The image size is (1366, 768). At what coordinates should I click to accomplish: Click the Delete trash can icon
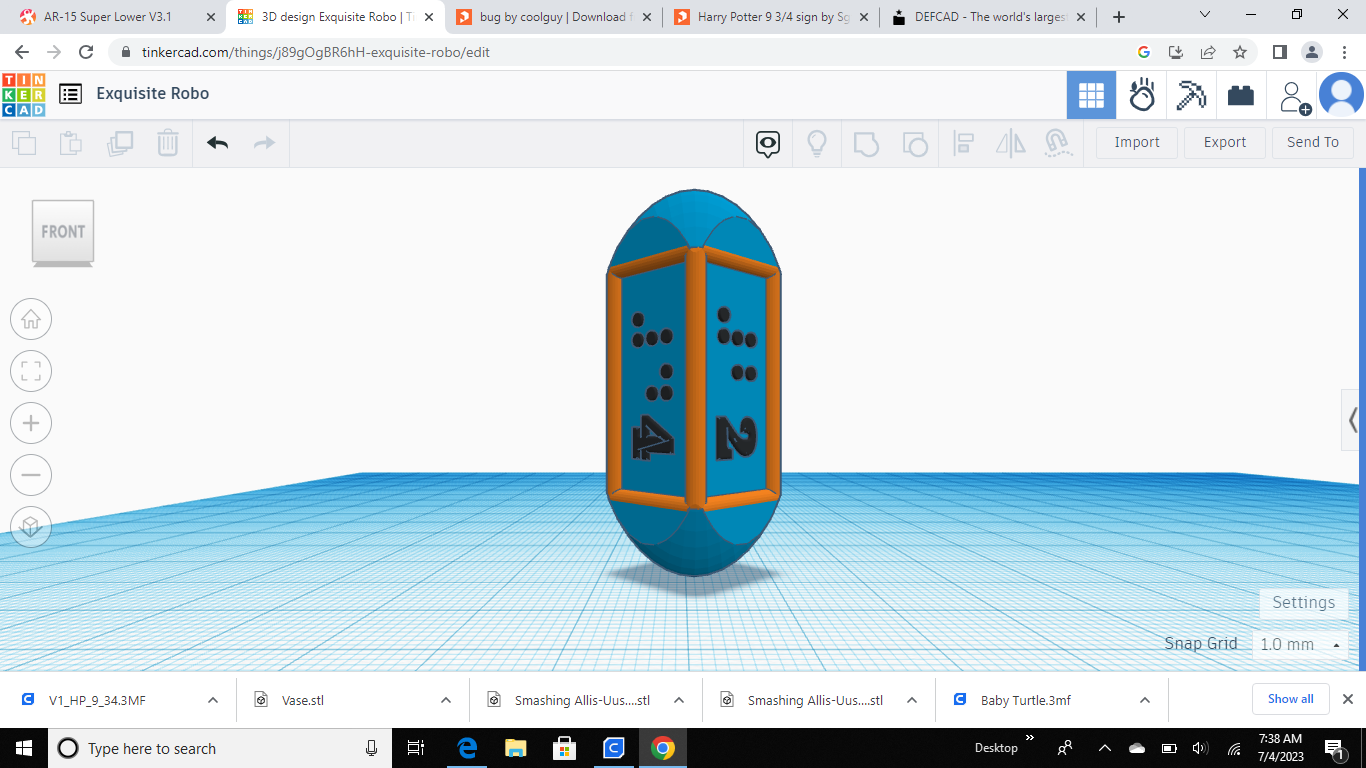167,143
